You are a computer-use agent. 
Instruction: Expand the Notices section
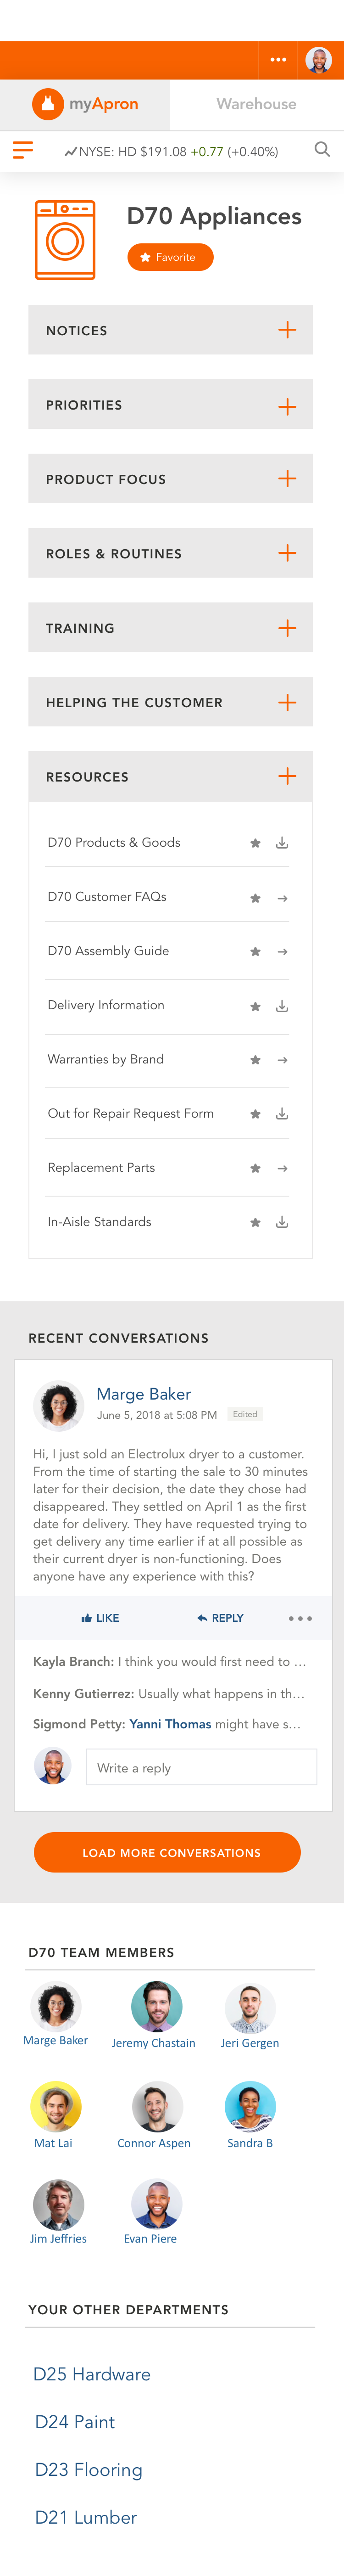tap(287, 330)
